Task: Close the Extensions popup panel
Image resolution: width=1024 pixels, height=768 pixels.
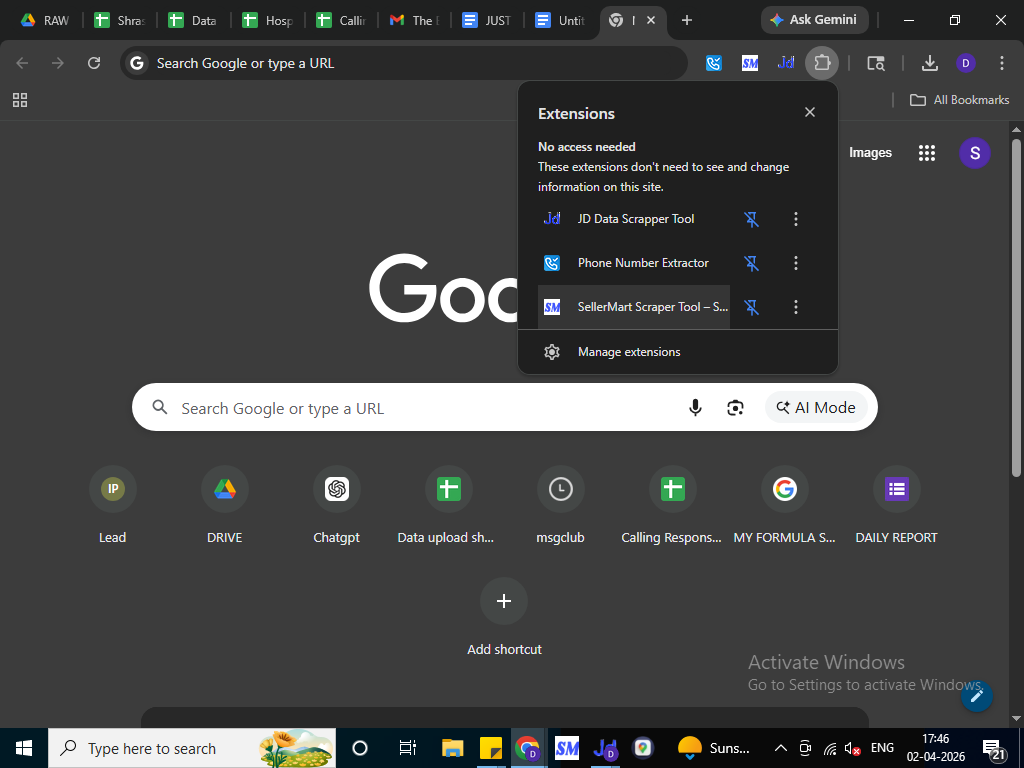Action: [x=810, y=112]
